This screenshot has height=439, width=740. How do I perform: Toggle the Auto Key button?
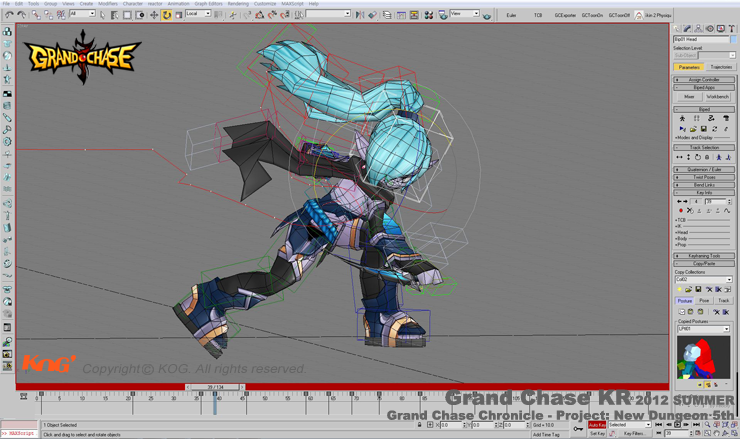[x=597, y=425]
